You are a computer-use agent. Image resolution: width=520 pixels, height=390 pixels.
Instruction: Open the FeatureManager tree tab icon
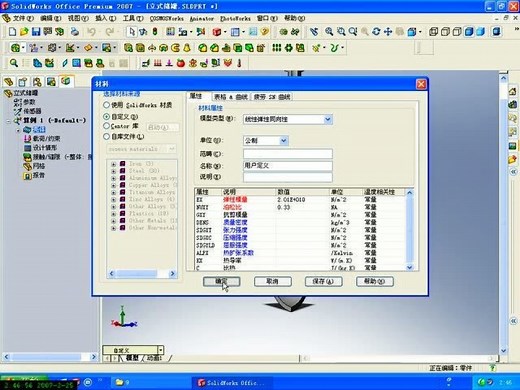(9, 81)
